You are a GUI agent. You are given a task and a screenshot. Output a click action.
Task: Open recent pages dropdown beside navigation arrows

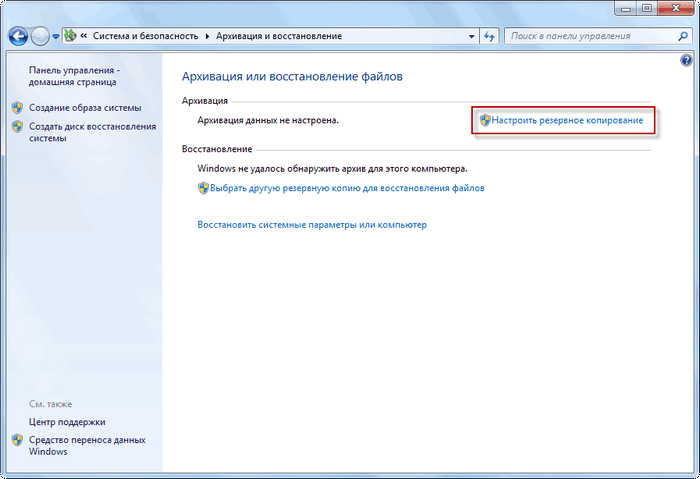[54, 37]
